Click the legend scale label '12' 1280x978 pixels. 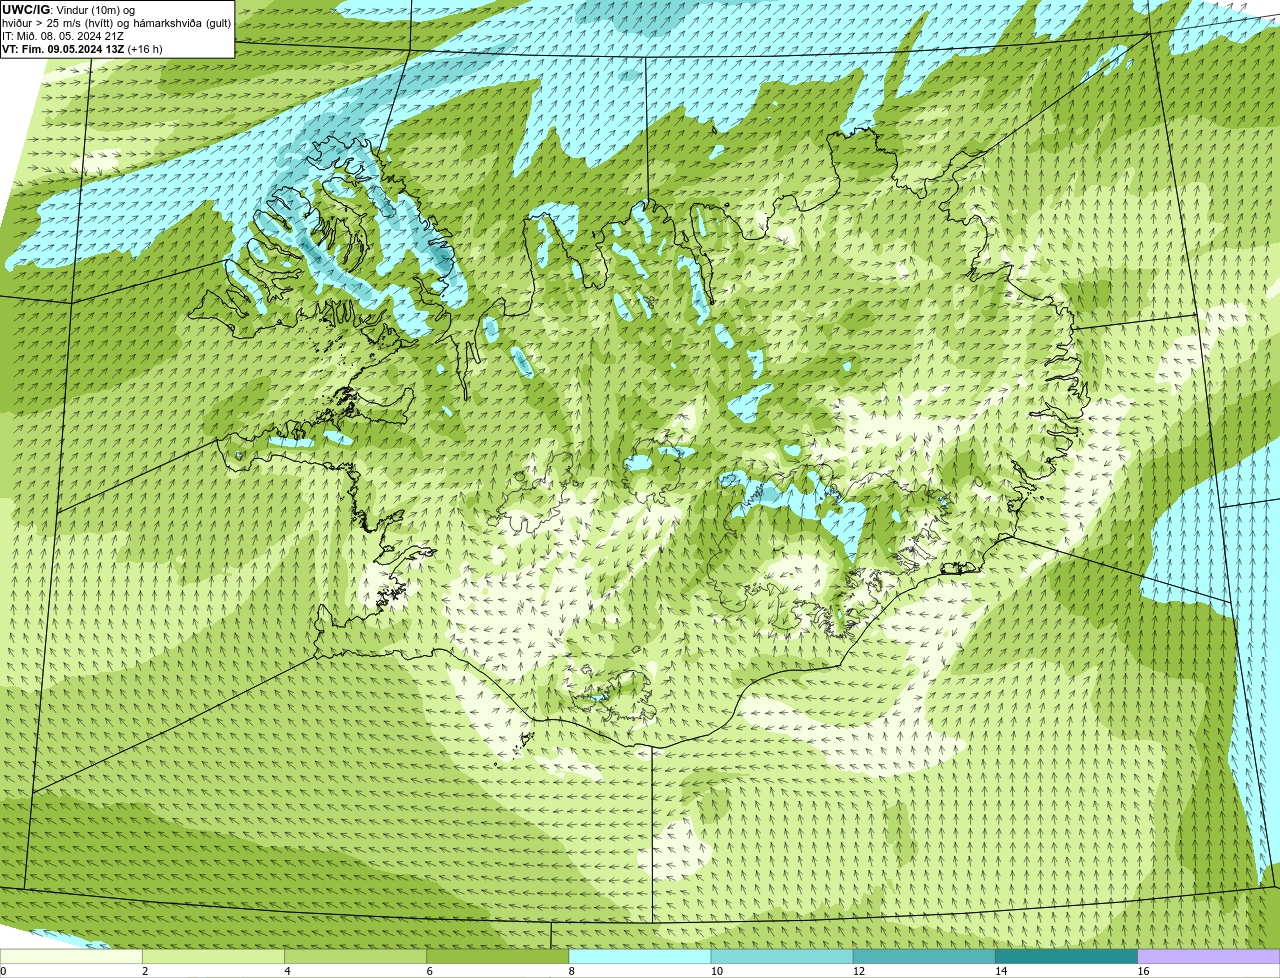pyautogui.click(x=859, y=971)
